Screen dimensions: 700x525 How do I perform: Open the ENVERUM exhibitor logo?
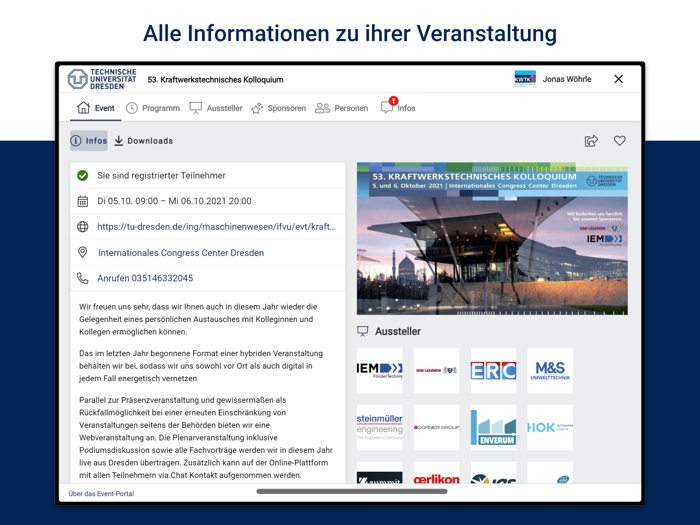click(493, 428)
